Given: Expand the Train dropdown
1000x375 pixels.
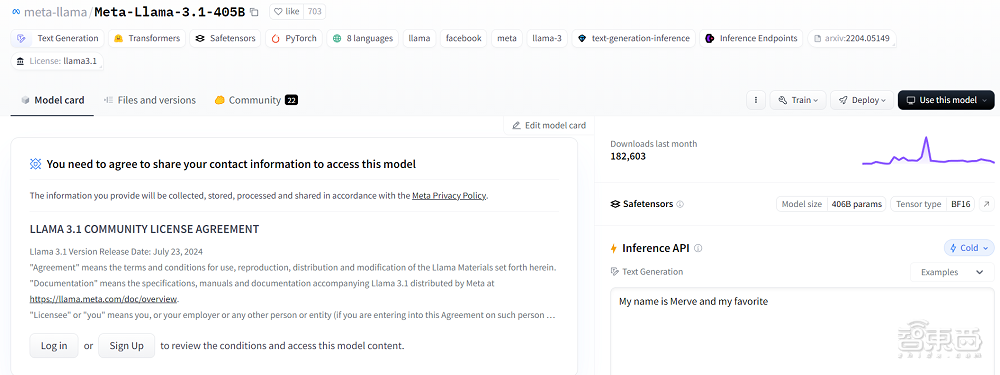Looking at the screenshot, I should (x=798, y=100).
